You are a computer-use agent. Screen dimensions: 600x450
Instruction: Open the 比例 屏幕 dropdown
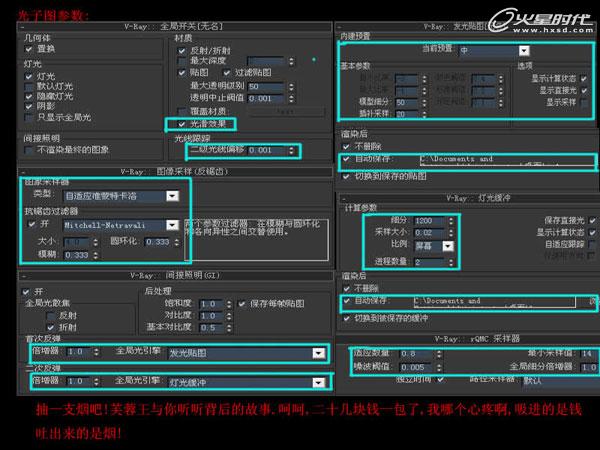pos(448,246)
